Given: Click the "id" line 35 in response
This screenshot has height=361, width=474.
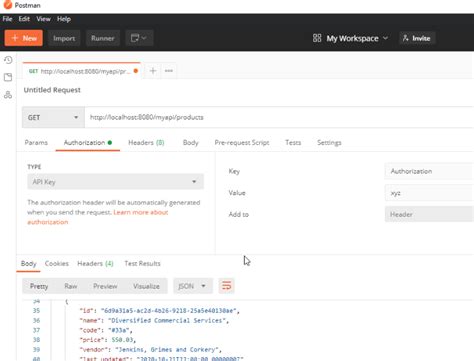Looking at the screenshot, I should [160, 311].
